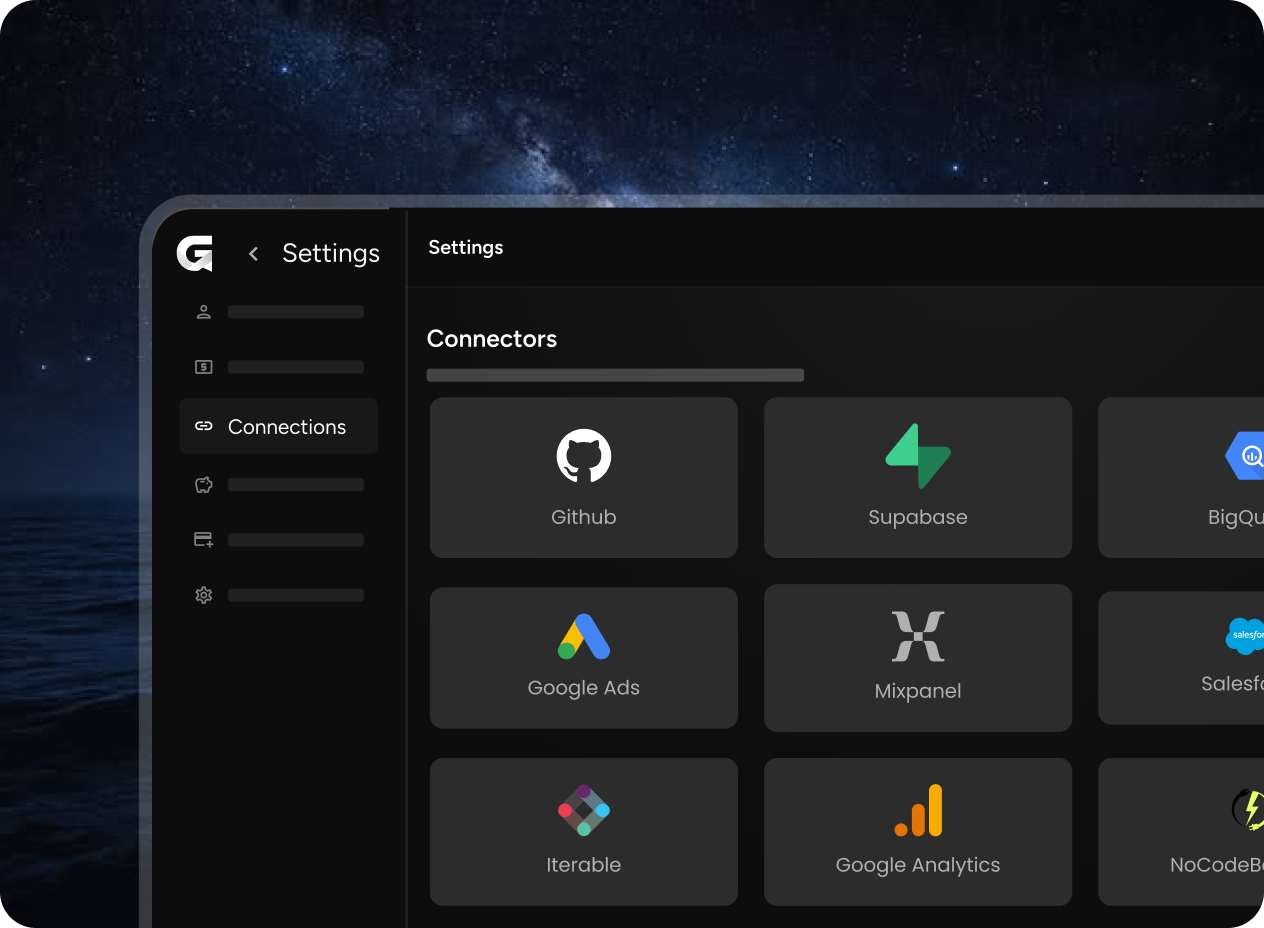Screen dimensions: 1264x928
Task: Open the Github connector card
Action: click(584, 478)
